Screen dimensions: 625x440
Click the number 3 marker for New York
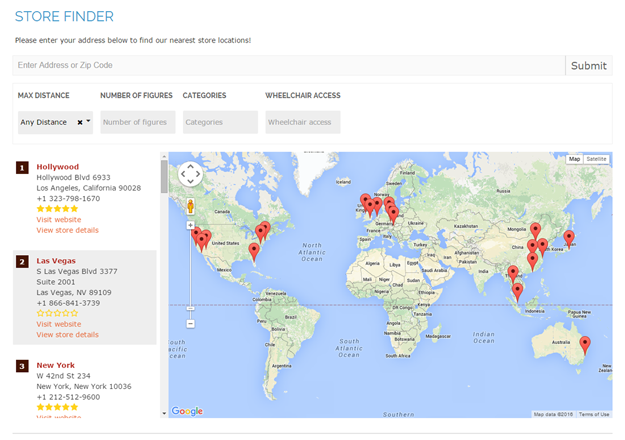pyautogui.click(x=22, y=366)
